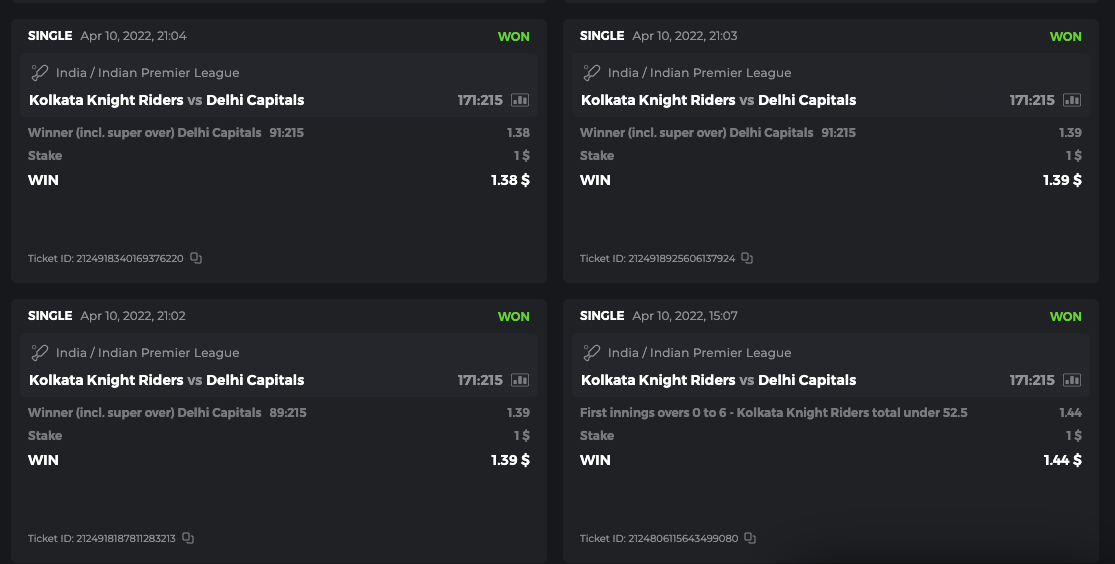The image size is (1115, 564).
Task: Click the WON status on the 21:03 bet
Action: pos(1065,36)
